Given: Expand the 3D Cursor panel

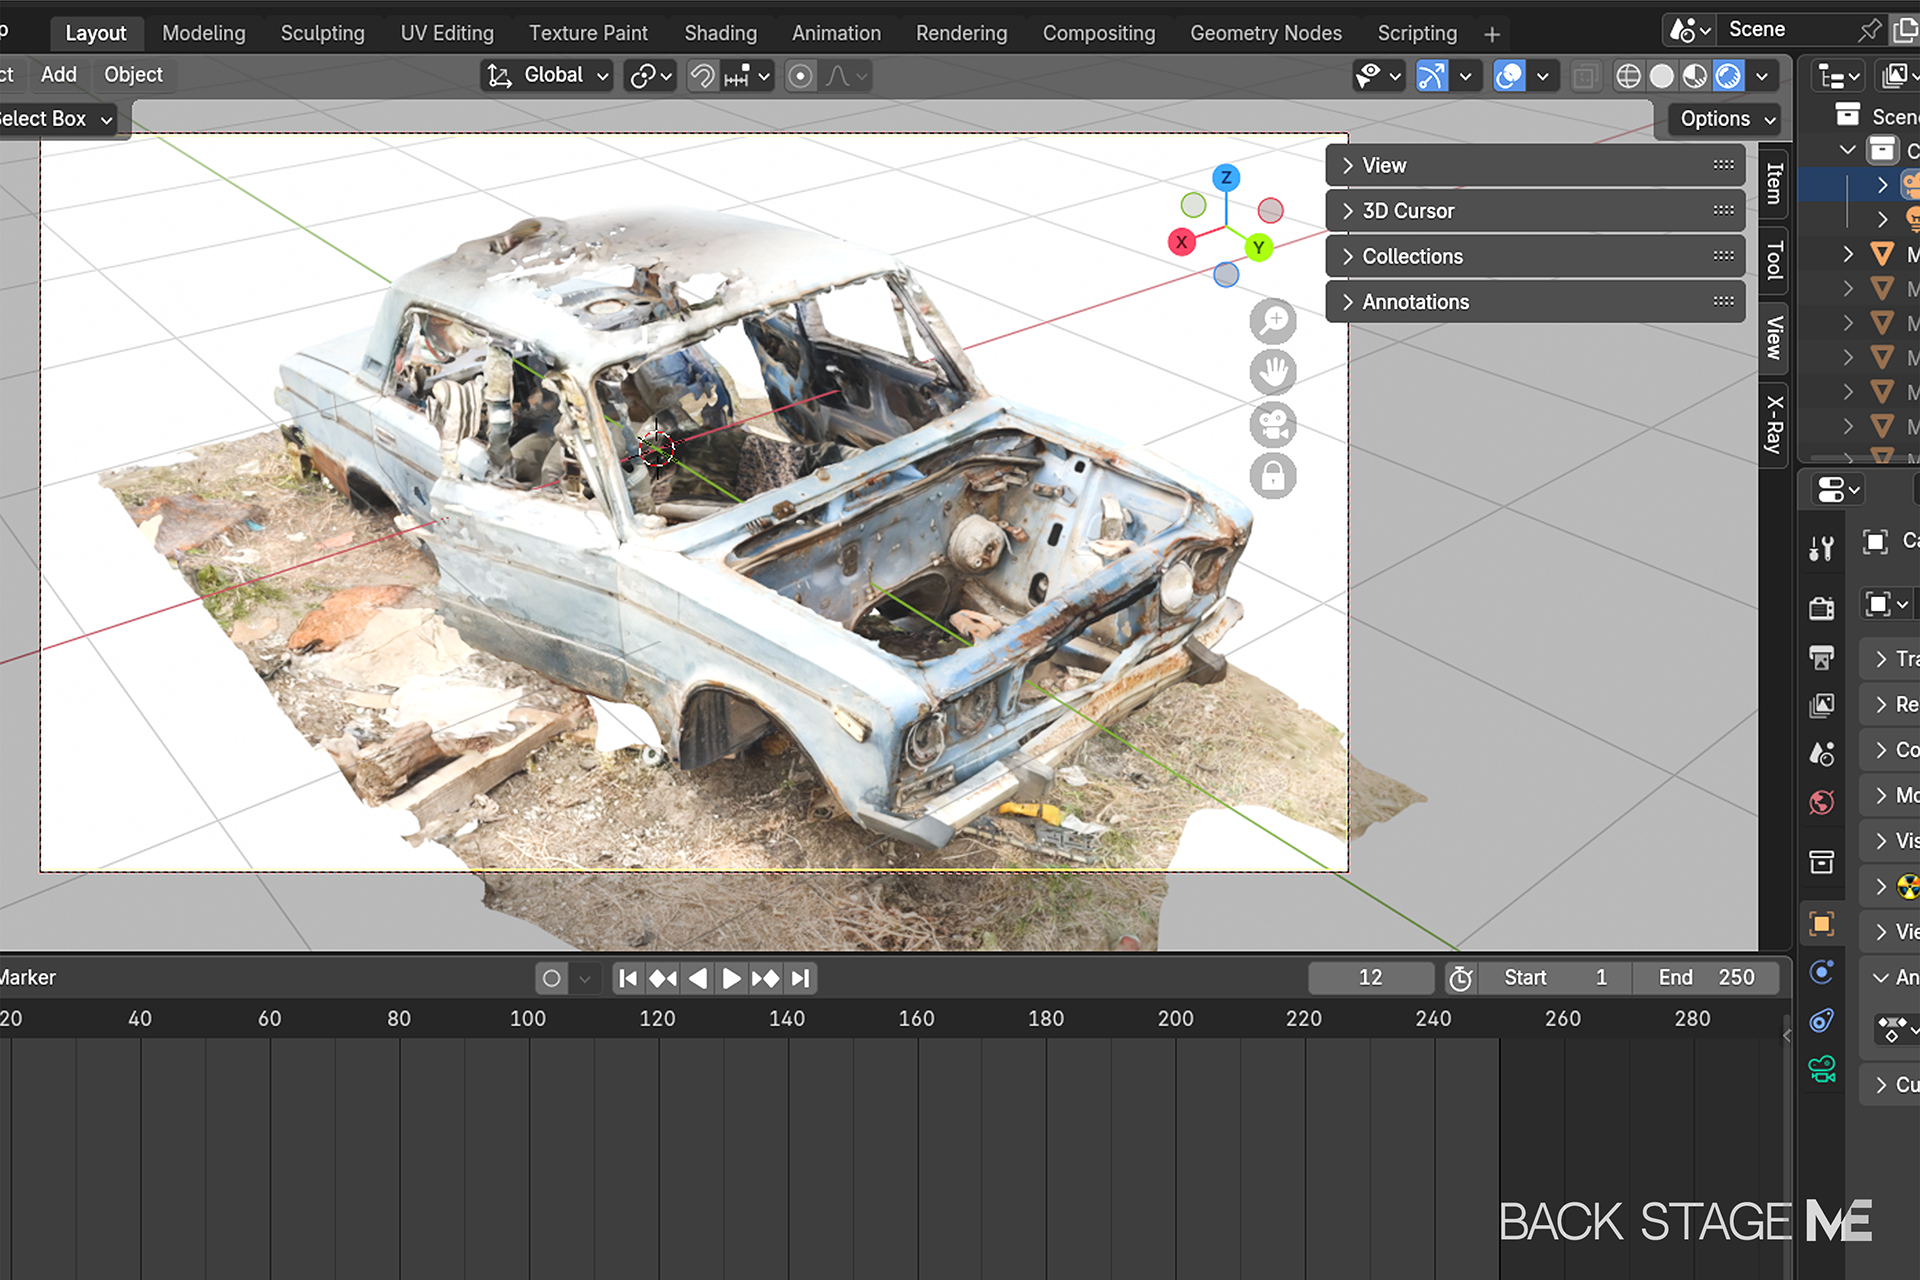Looking at the screenshot, I should pyautogui.click(x=1407, y=211).
